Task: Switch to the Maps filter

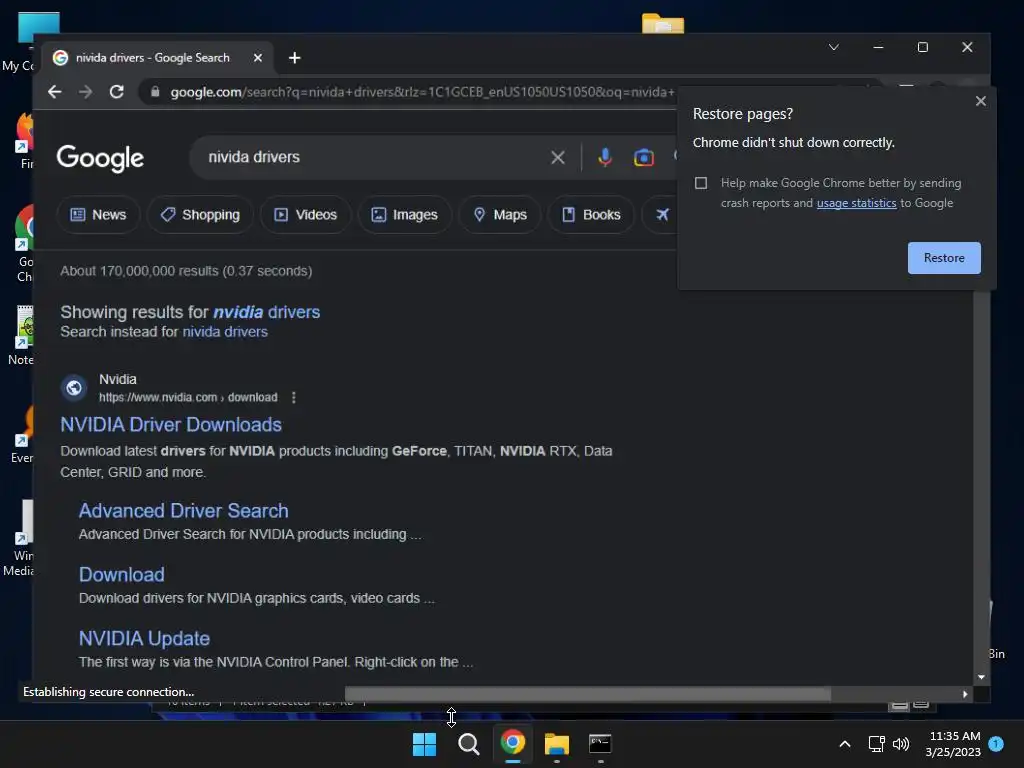Action: coord(500,214)
